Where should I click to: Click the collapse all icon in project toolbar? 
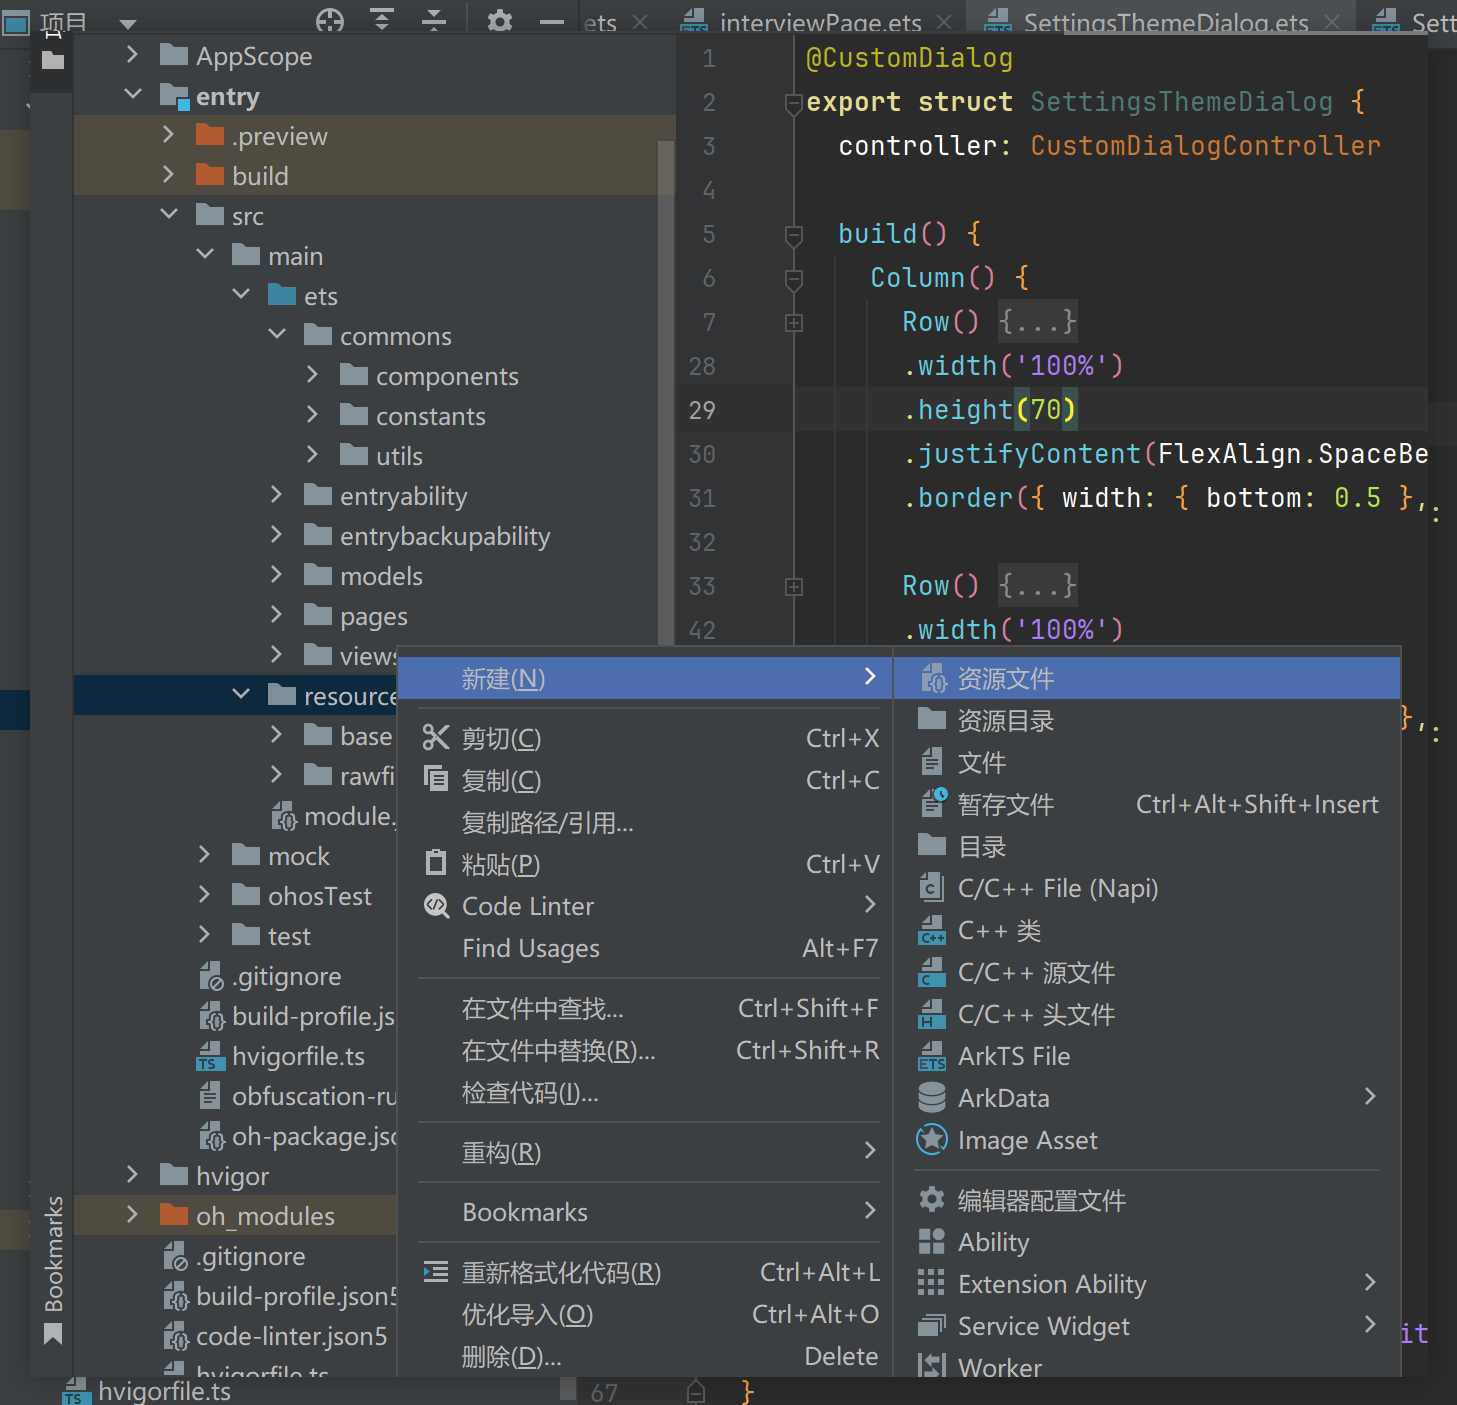pos(433,19)
